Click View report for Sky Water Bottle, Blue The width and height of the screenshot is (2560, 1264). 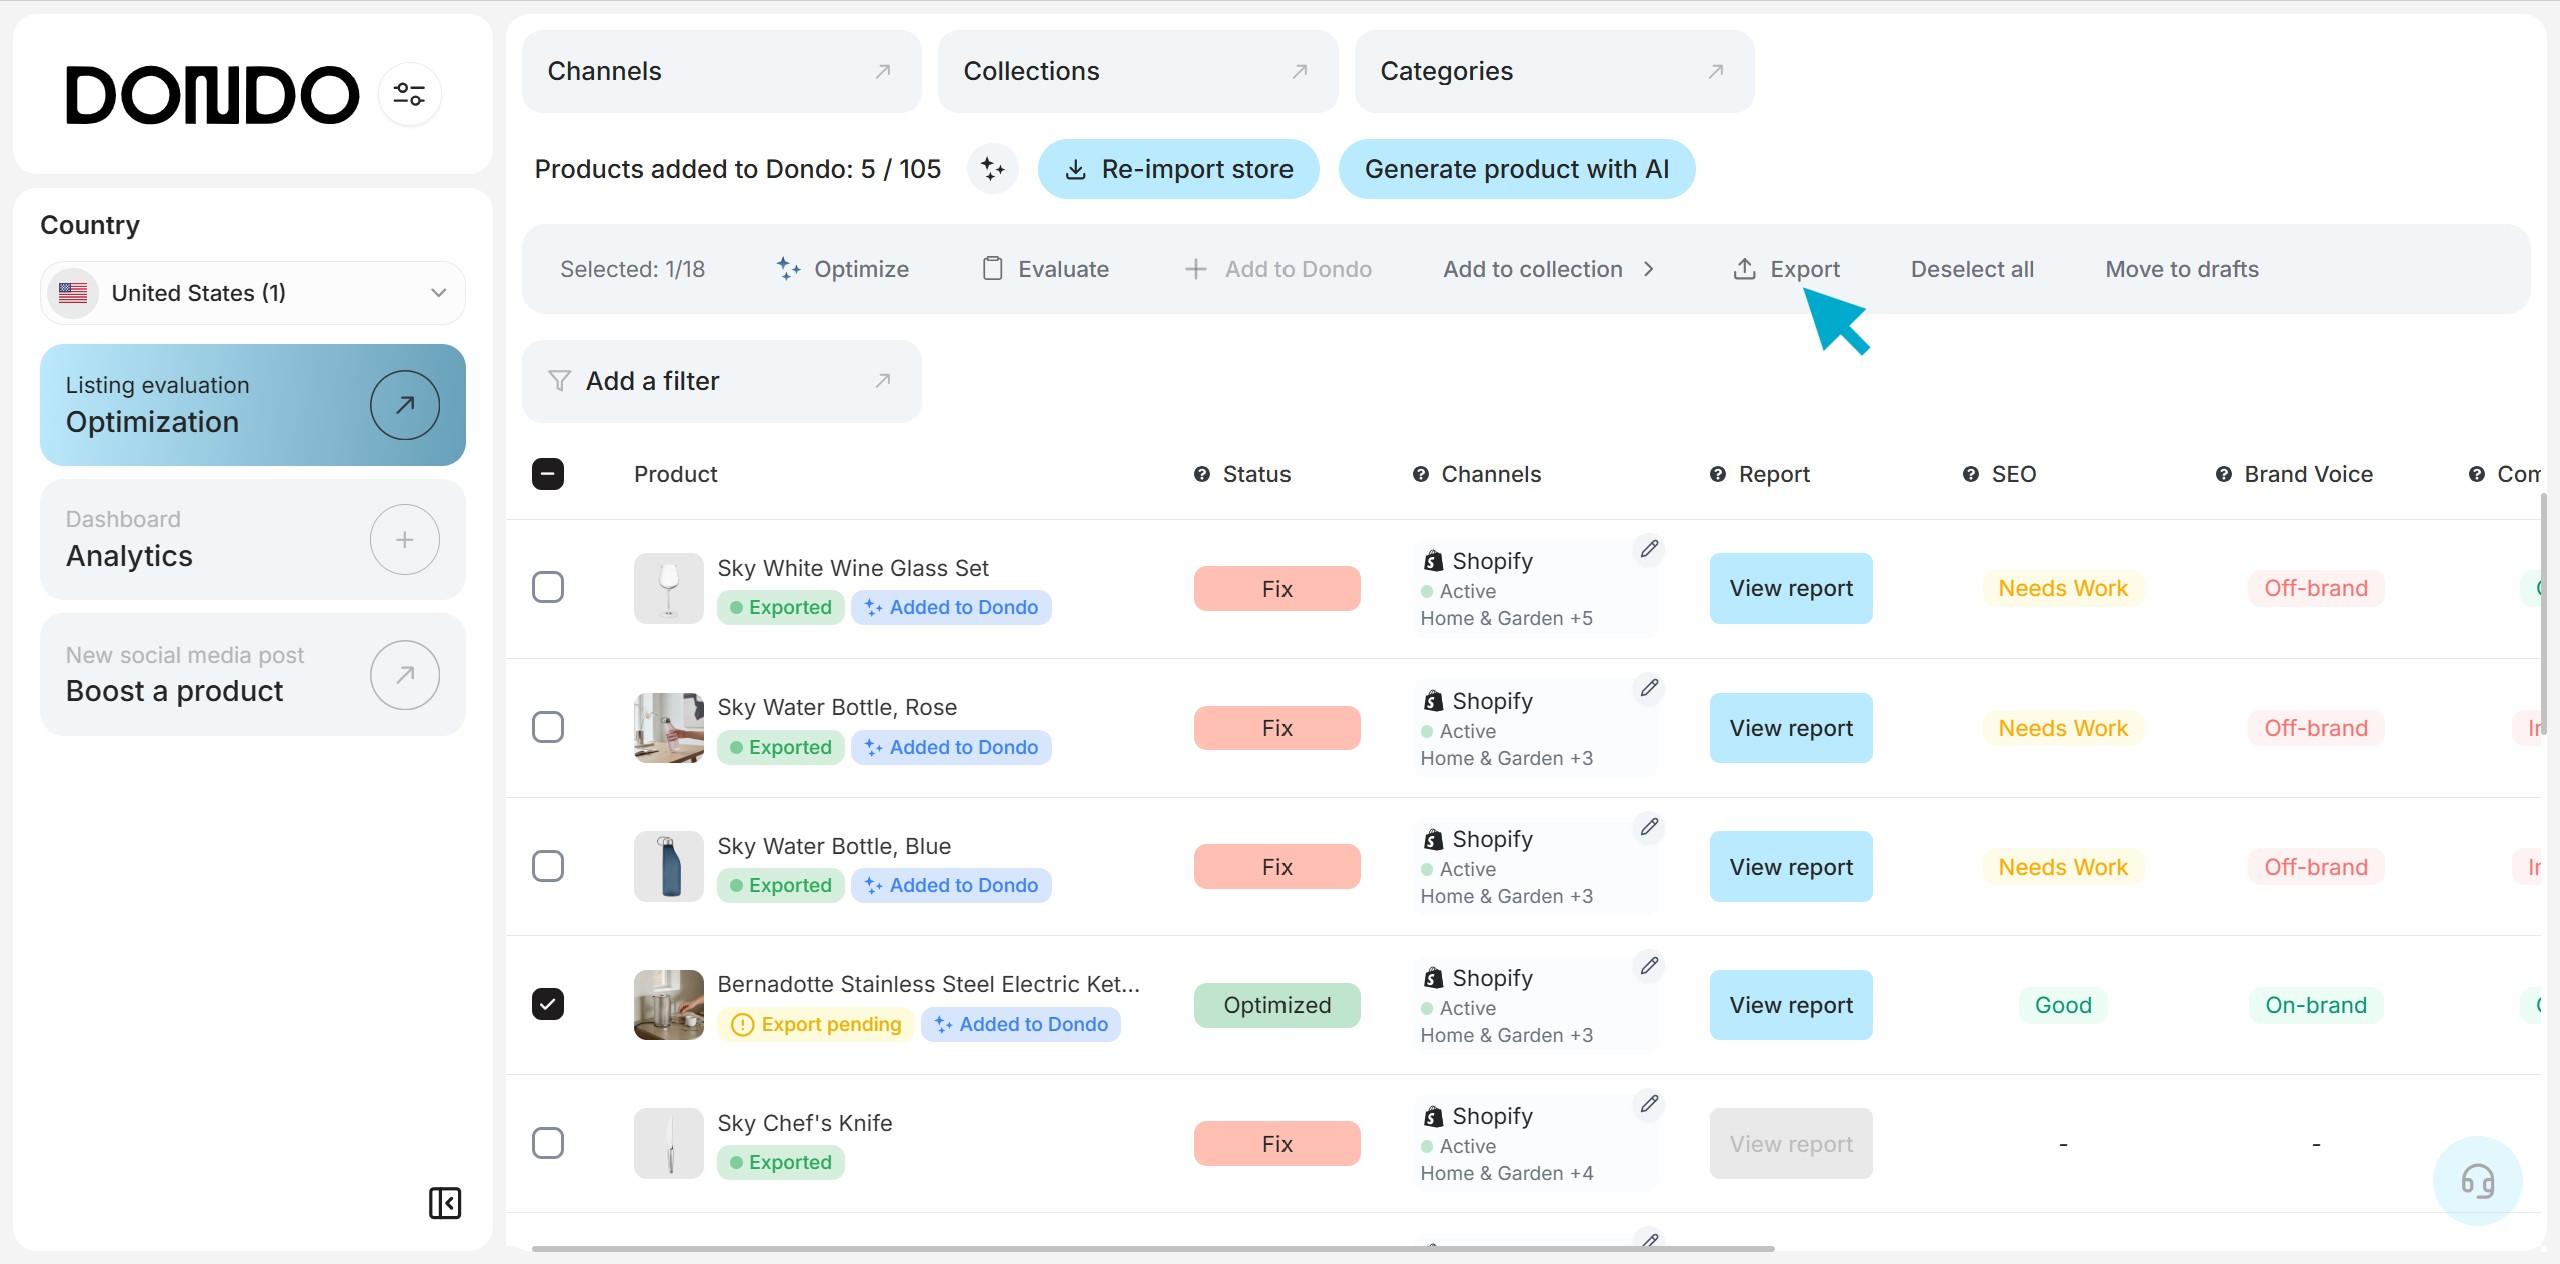tap(1790, 867)
